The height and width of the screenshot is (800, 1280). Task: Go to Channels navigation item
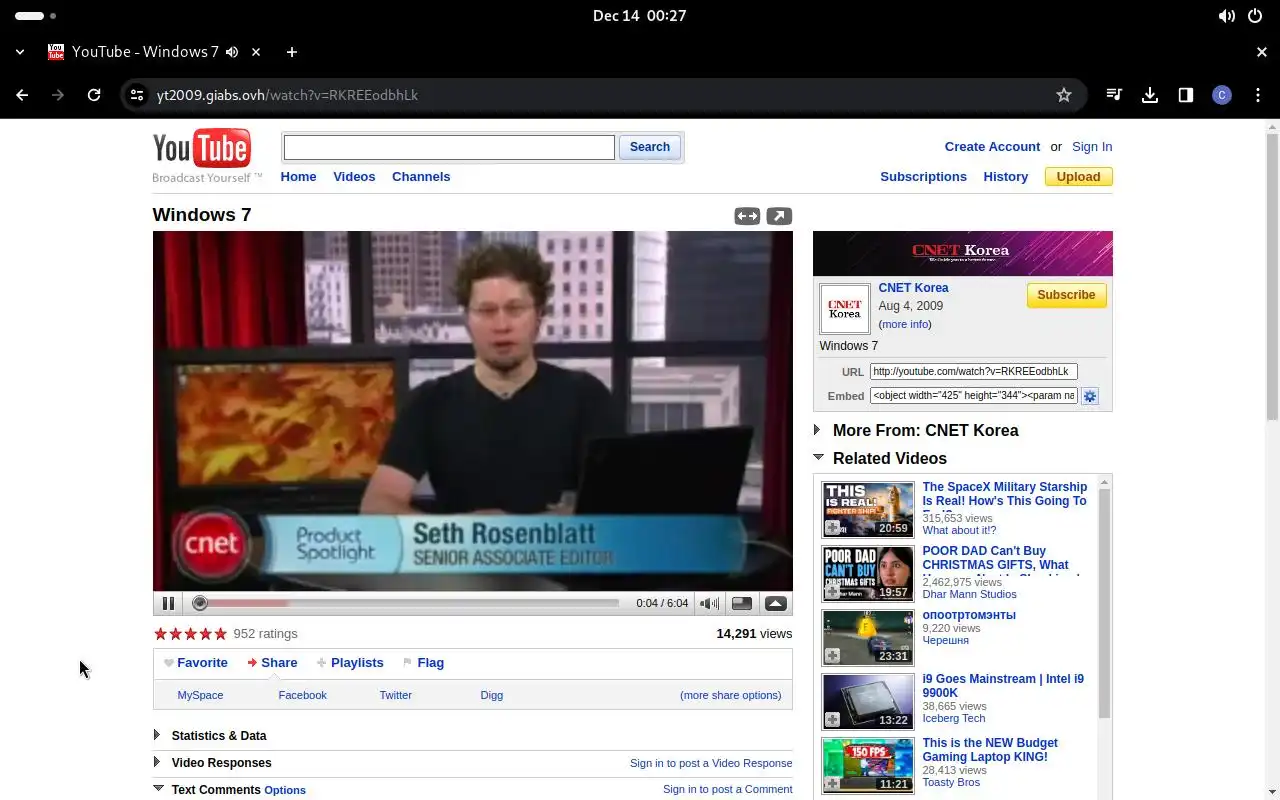click(421, 176)
